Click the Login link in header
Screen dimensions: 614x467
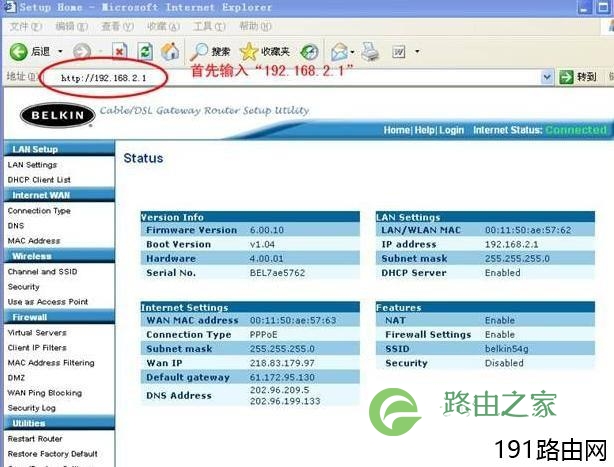click(451, 130)
